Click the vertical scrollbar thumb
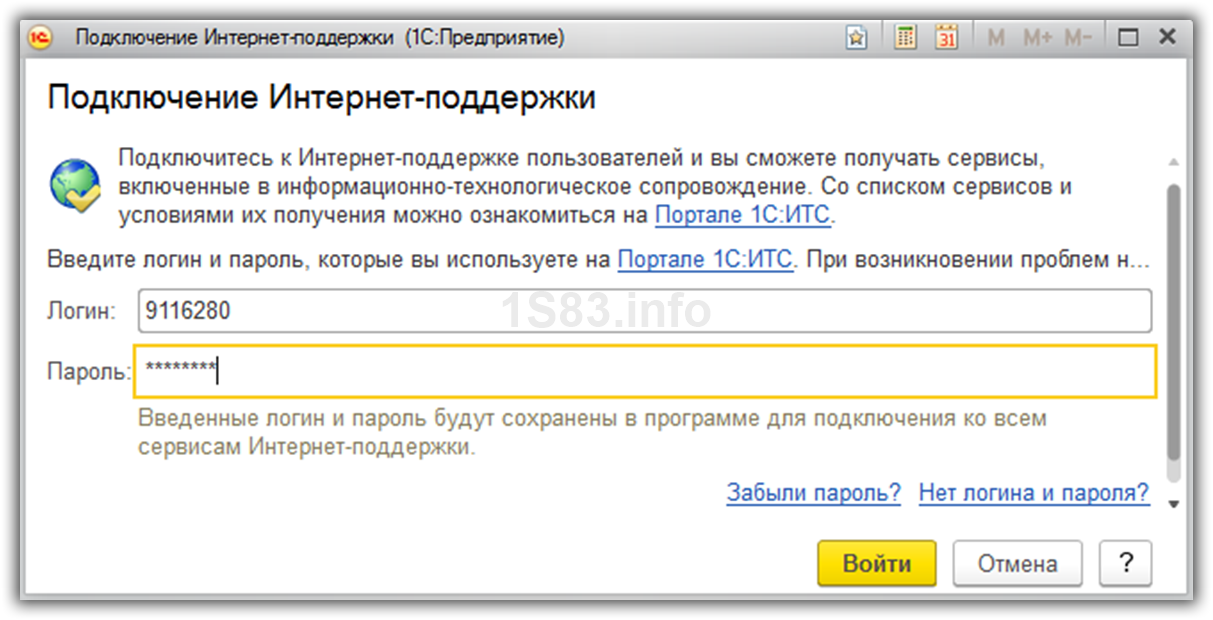 click(1173, 323)
